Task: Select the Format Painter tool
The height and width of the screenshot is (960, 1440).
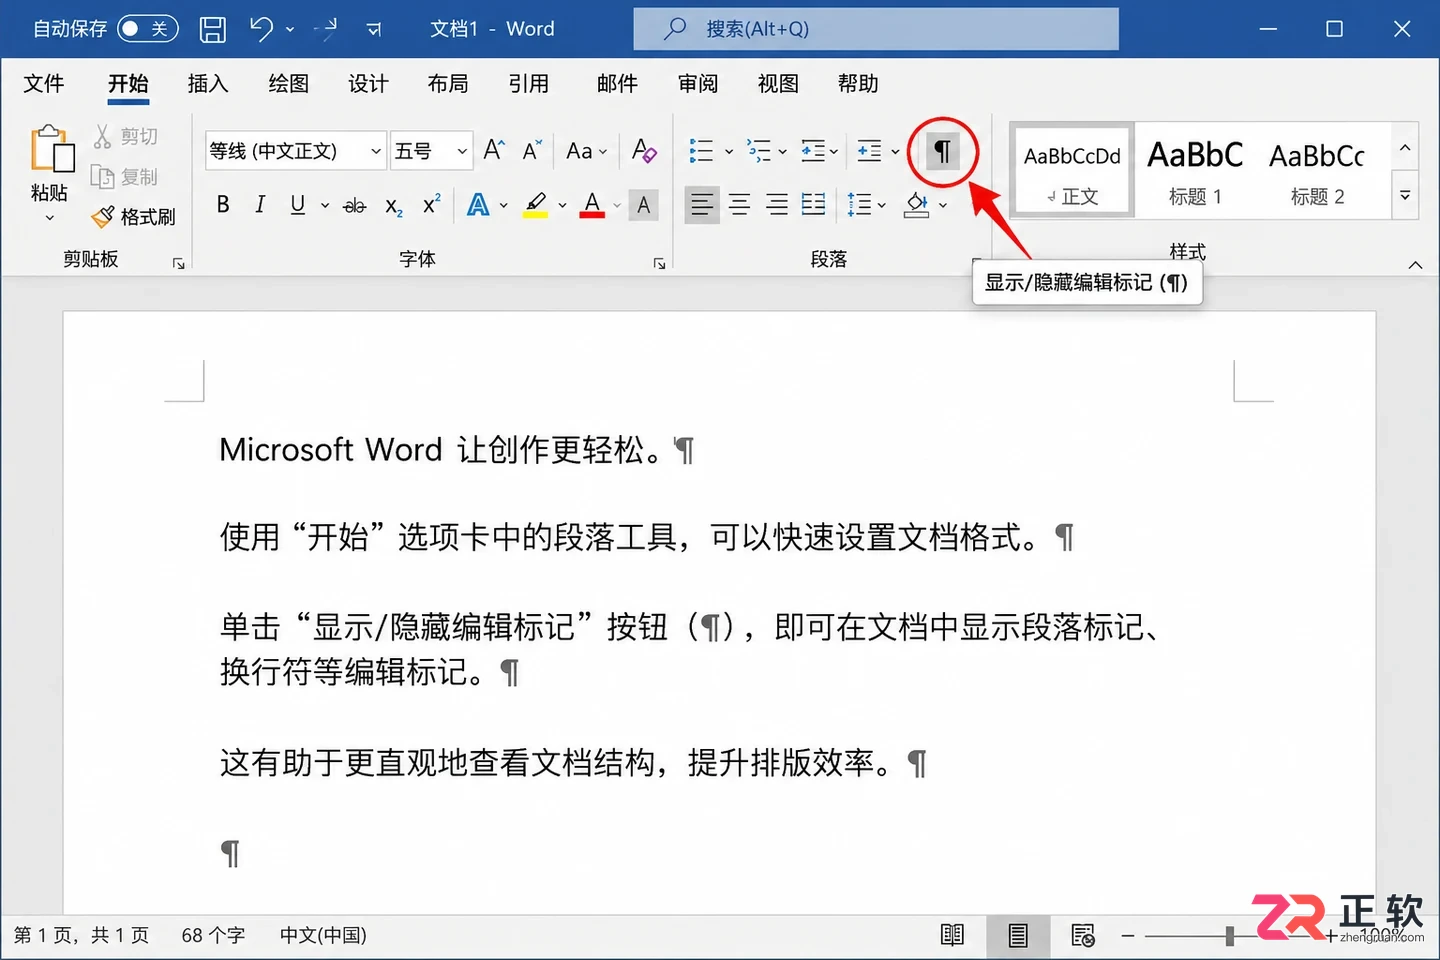Action: [x=133, y=217]
